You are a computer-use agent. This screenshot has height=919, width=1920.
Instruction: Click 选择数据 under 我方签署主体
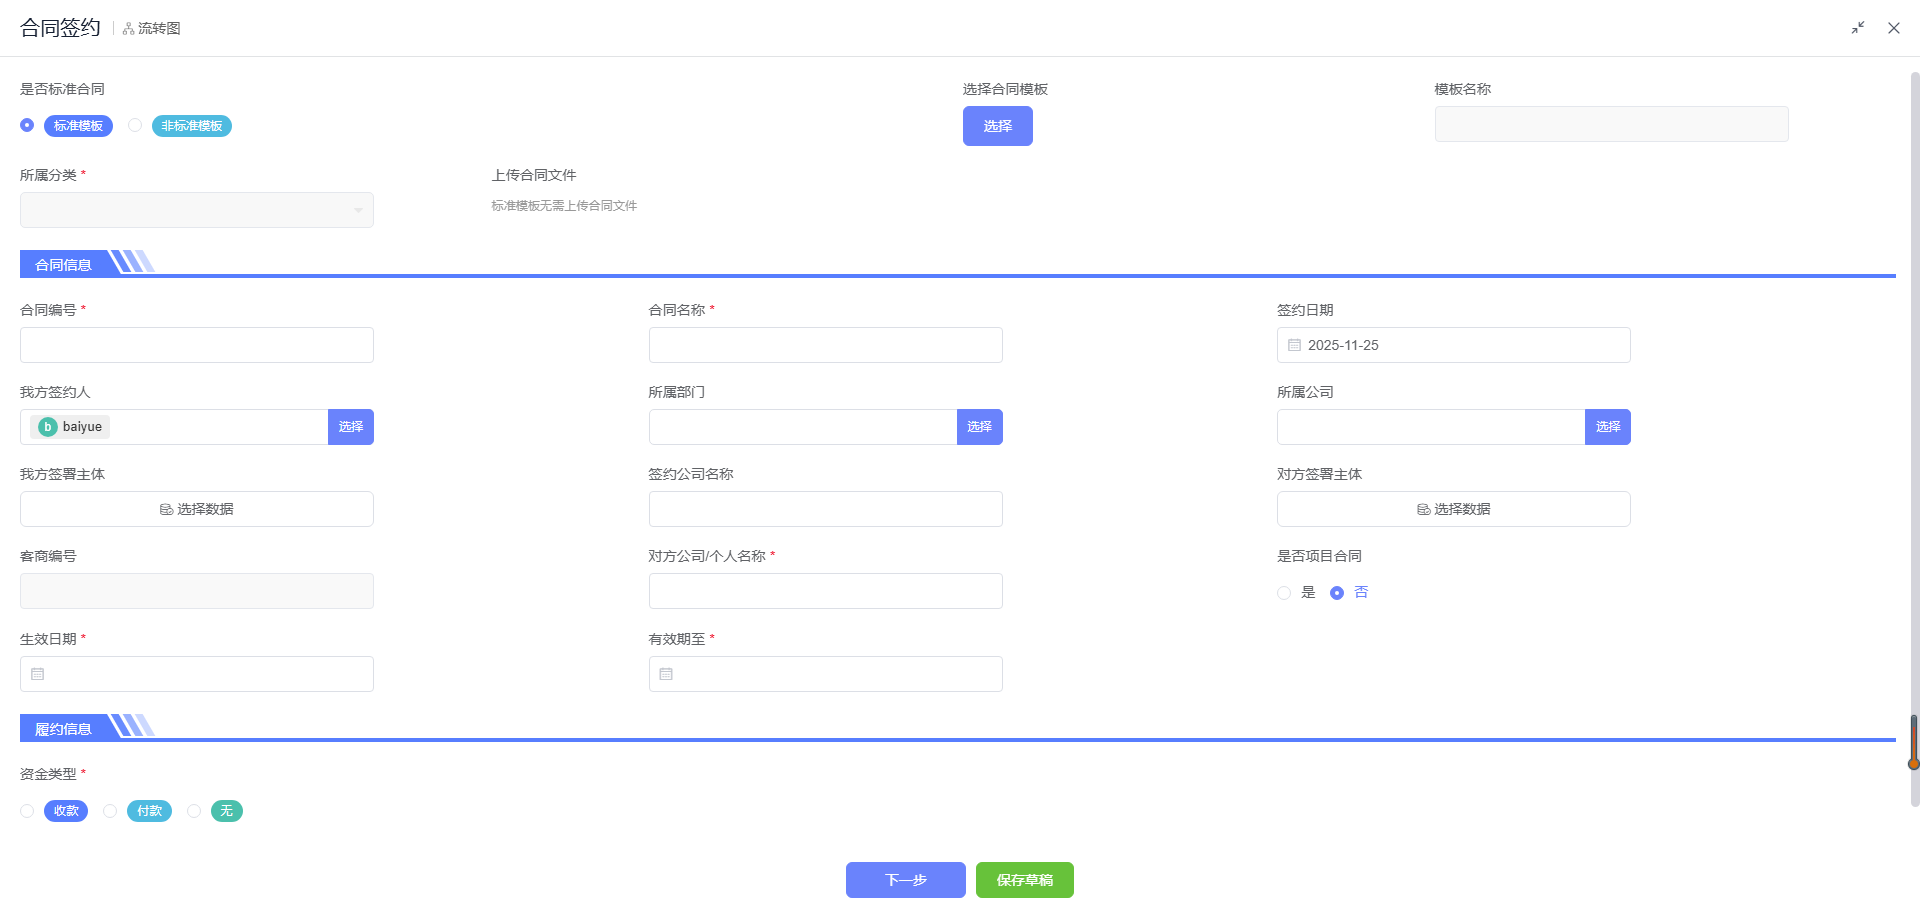(197, 509)
